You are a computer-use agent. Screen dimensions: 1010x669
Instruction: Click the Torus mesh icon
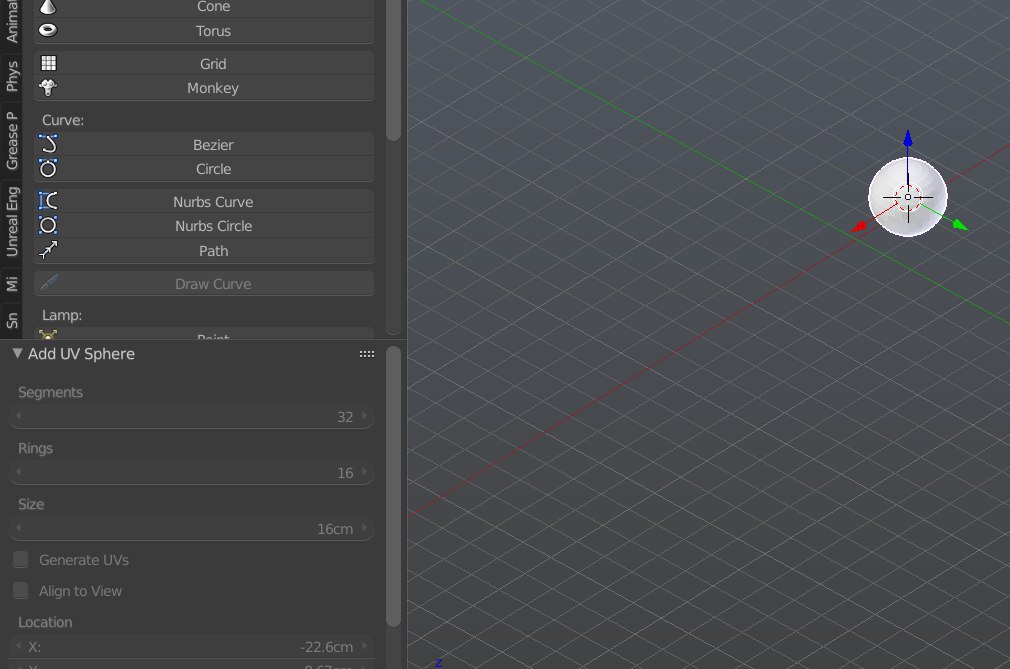48,30
